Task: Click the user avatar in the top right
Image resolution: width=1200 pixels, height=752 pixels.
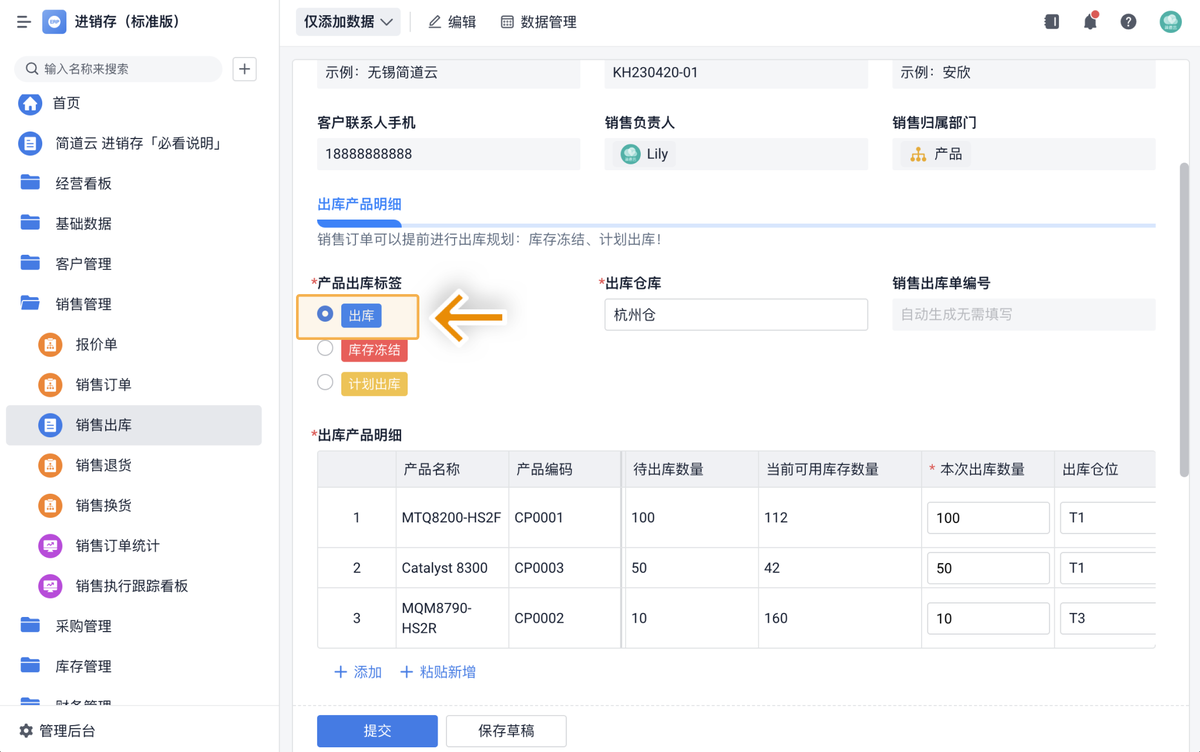Action: pyautogui.click(x=1170, y=21)
